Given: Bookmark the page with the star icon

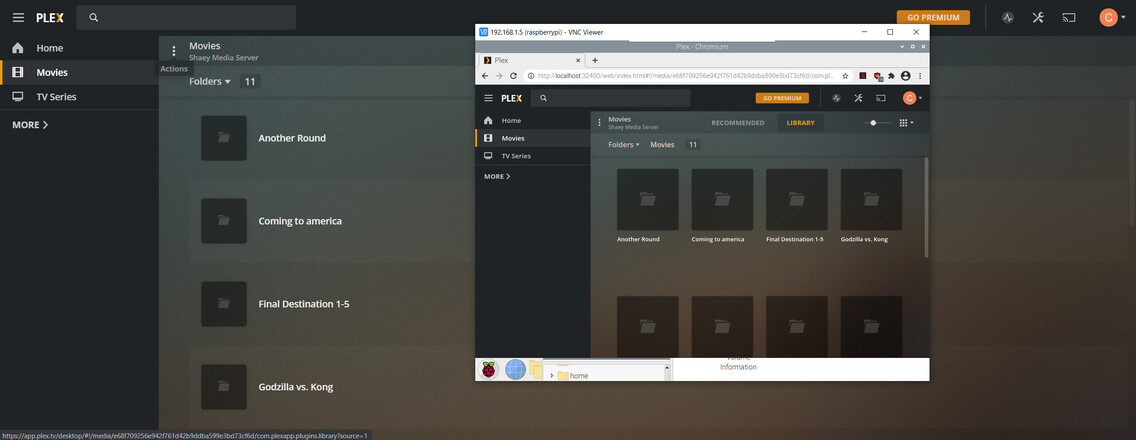Looking at the screenshot, I should tap(845, 75).
